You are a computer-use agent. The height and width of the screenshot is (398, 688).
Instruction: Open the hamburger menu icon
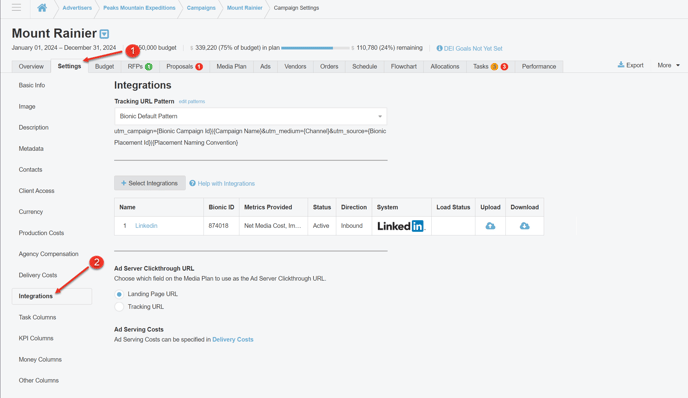click(16, 7)
